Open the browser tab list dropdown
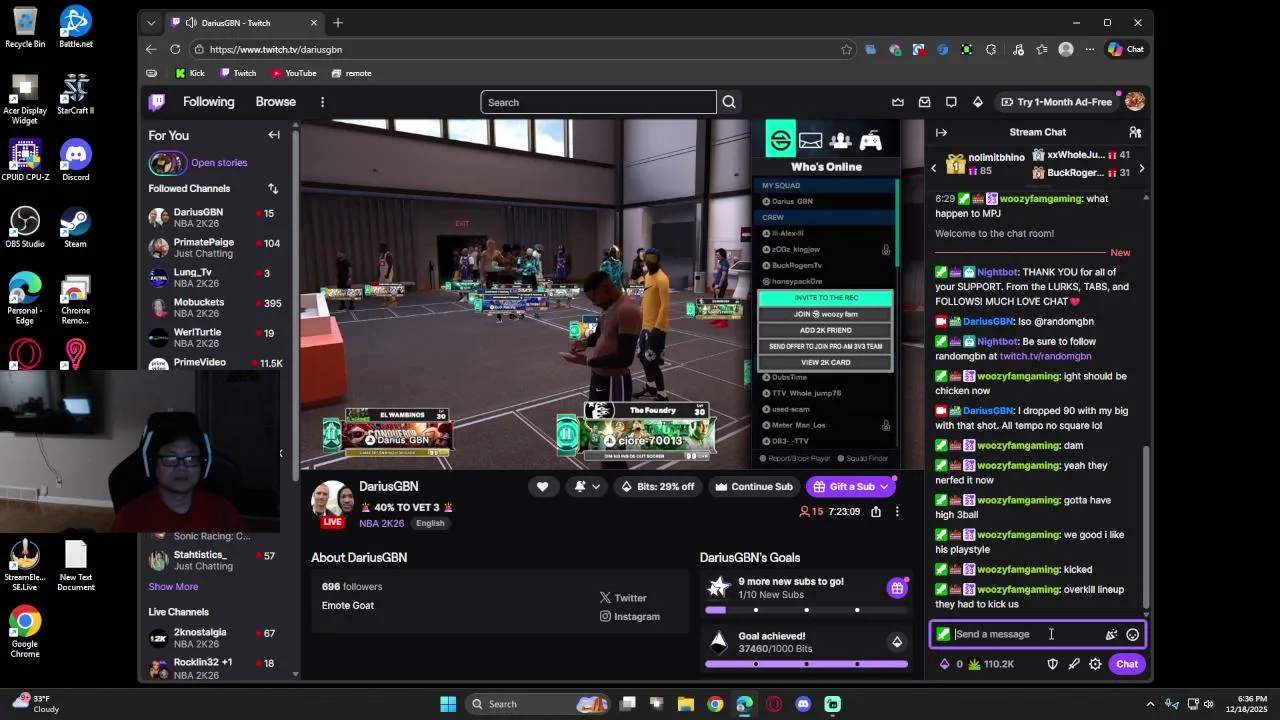This screenshot has height=720, width=1280. [151, 22]
